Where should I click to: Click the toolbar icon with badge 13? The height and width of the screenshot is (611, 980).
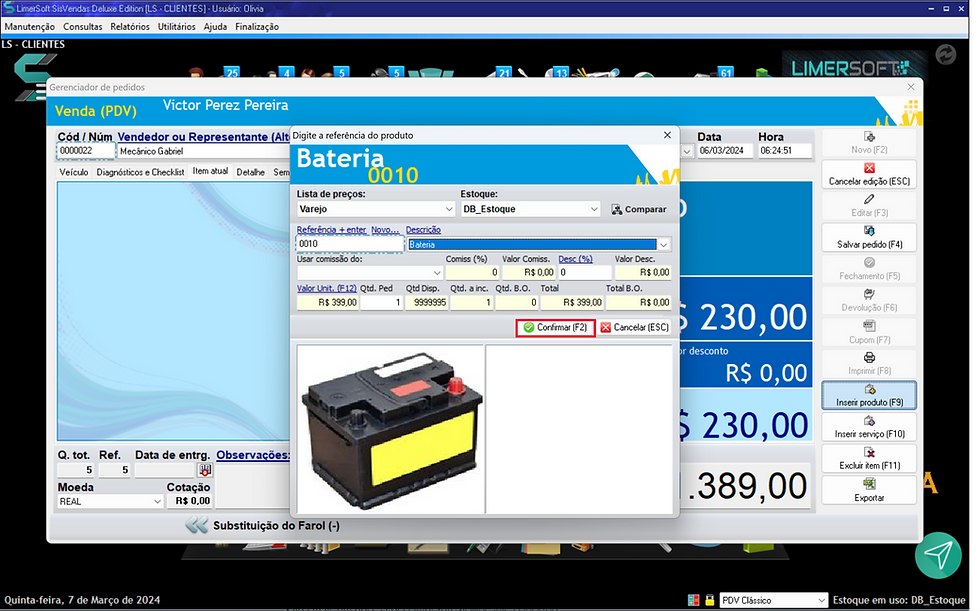[x=557, y=72]
